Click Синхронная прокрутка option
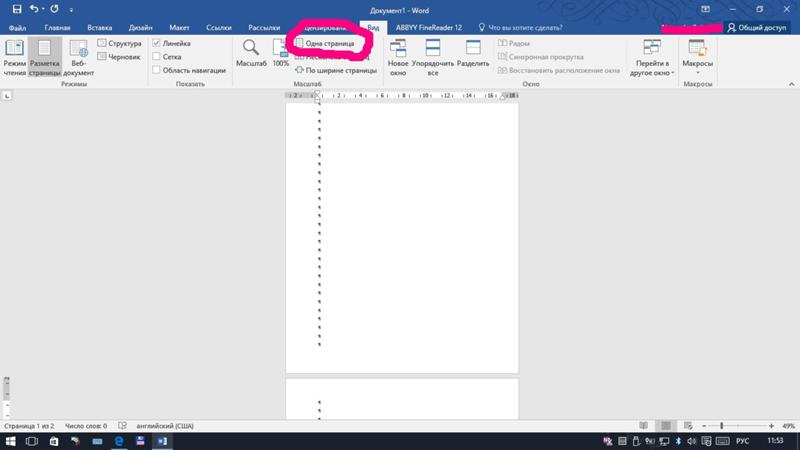This screenshot has height=450, width=800. (541, 57)
